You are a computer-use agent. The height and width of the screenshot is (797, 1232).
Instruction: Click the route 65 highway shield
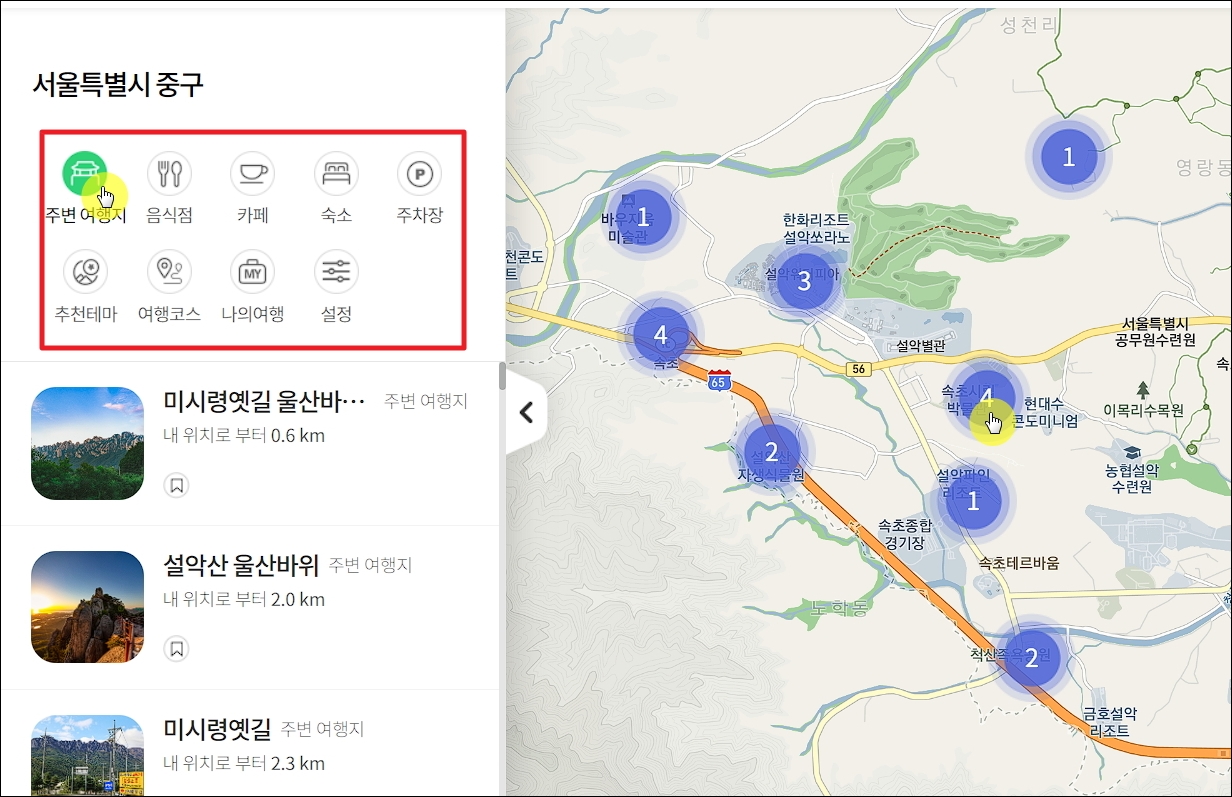[x=718, y=380]
